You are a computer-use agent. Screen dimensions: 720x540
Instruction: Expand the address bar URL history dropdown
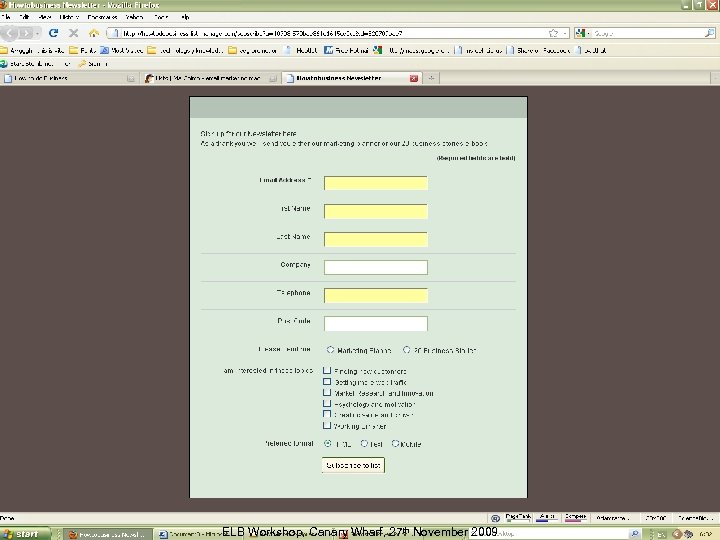[565, 34]
